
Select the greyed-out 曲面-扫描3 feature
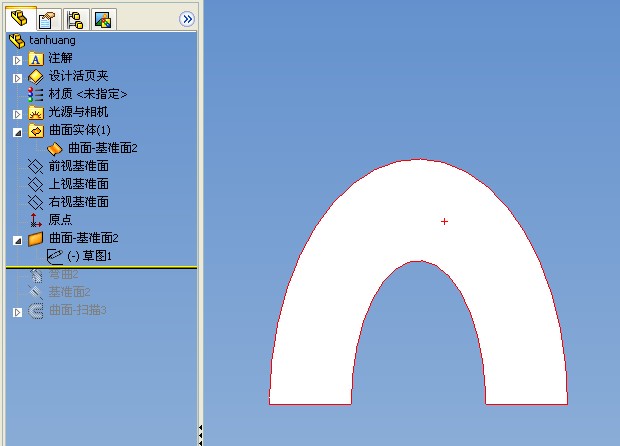[x=78, y=310]
